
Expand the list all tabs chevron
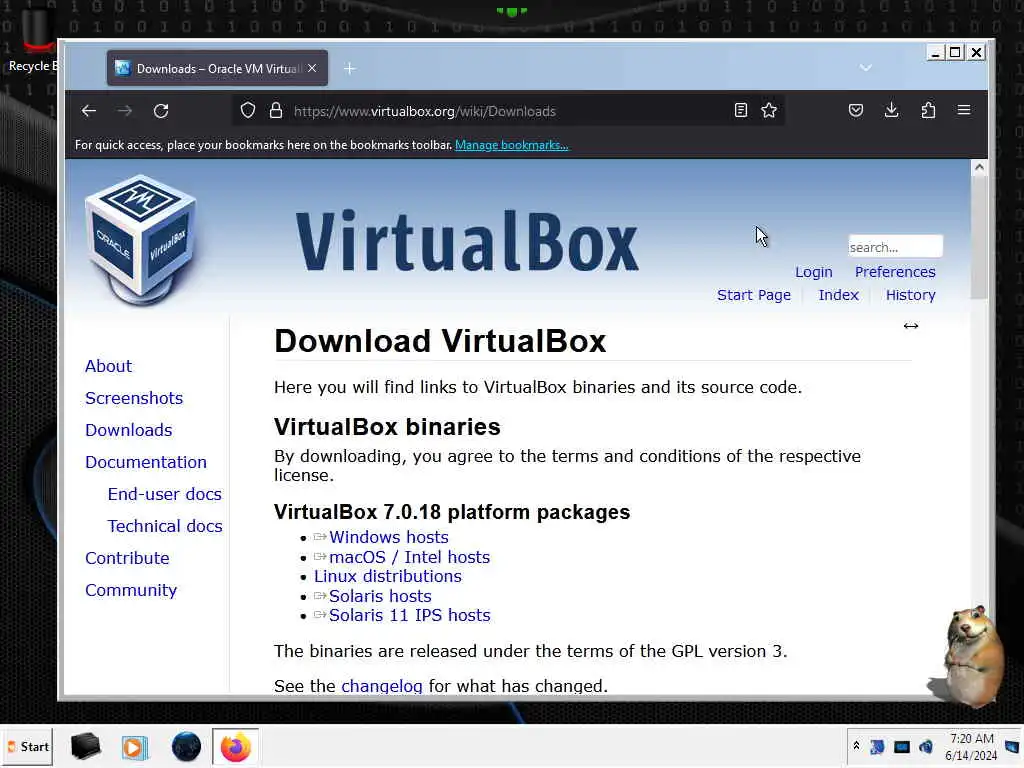pyautogui.click(x=865, y=68)
